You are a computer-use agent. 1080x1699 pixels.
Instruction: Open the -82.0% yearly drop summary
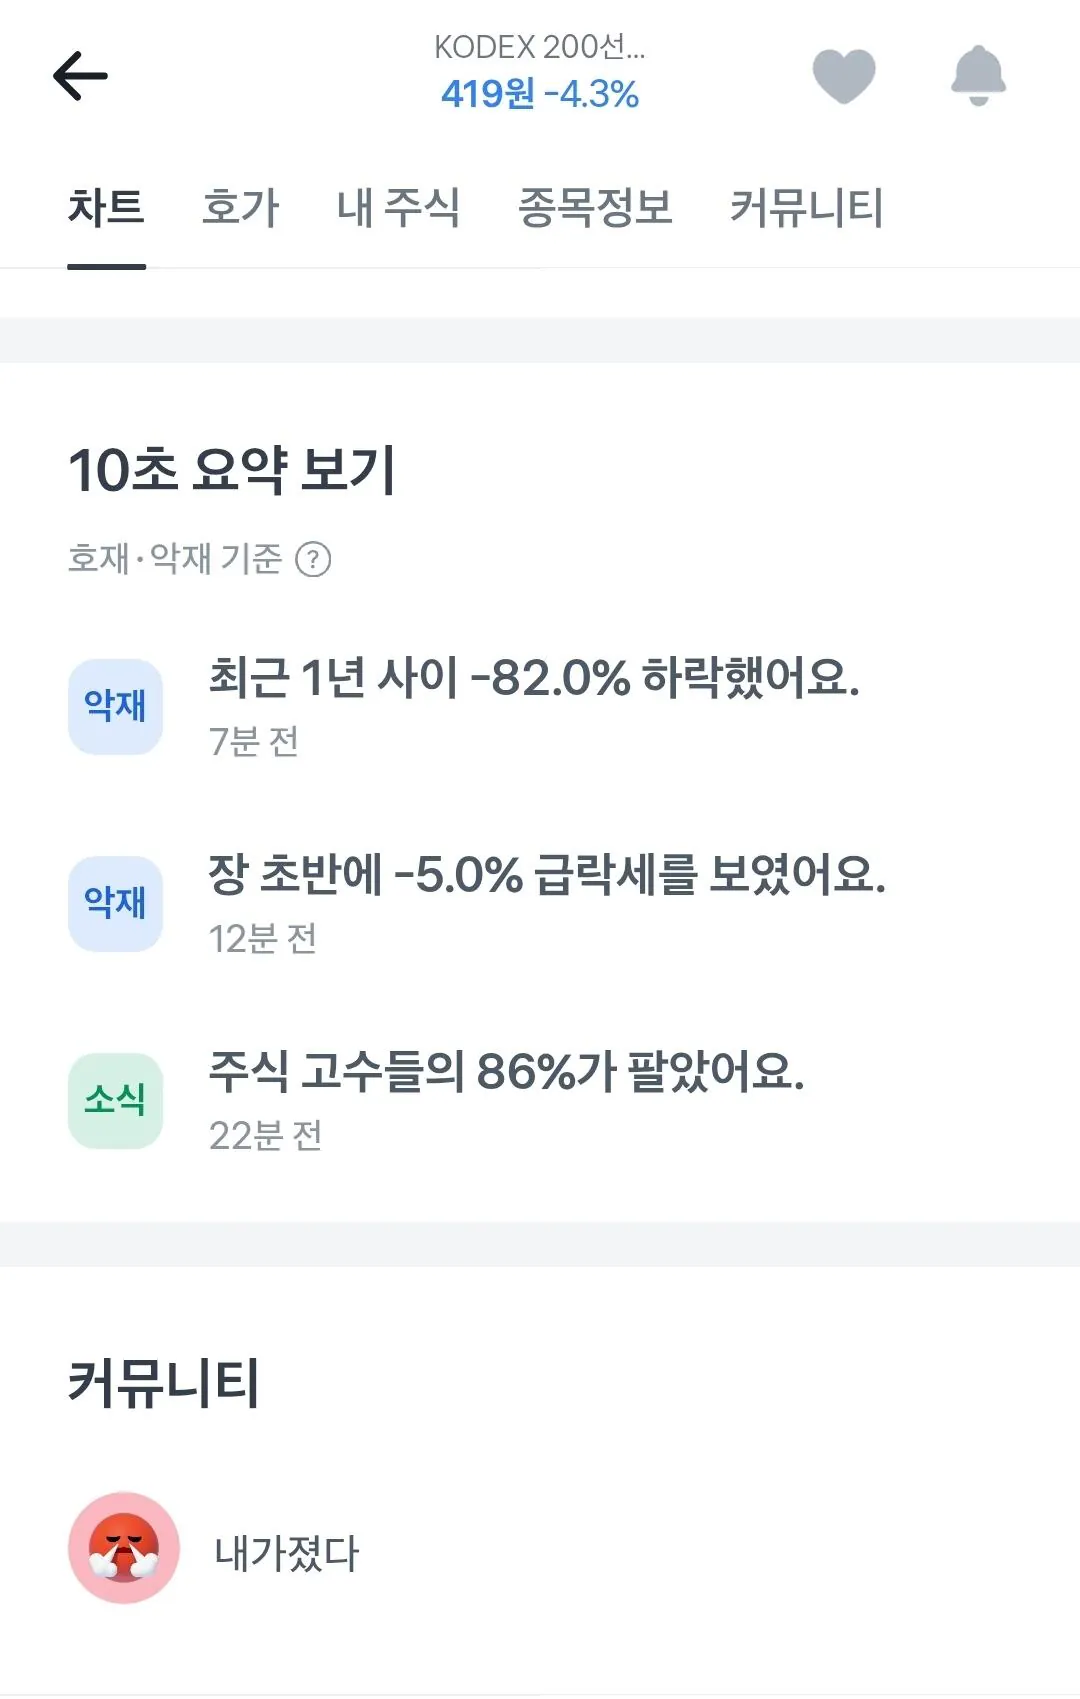tap(534, 678)
